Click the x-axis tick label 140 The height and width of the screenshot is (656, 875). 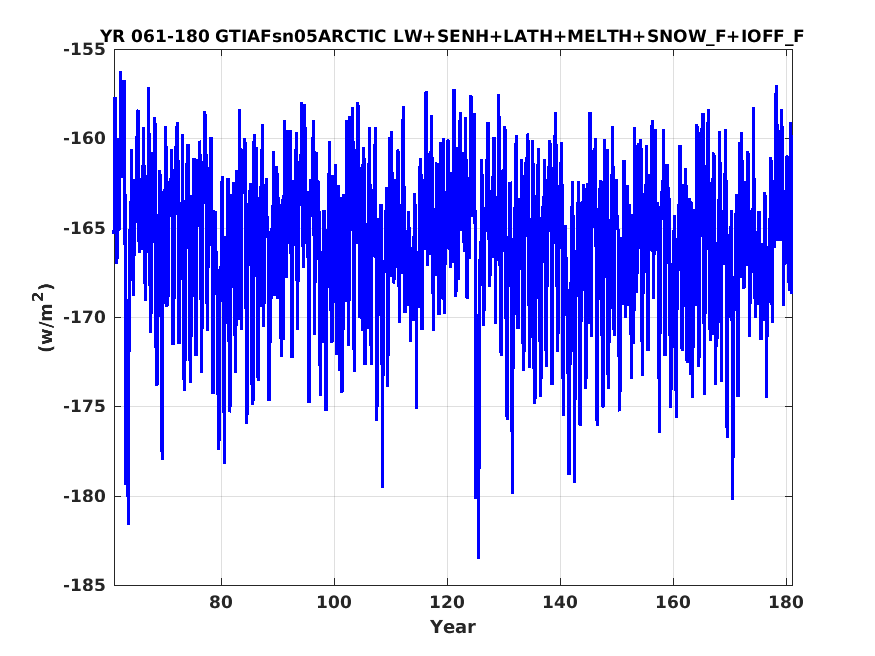pos(560,602)
